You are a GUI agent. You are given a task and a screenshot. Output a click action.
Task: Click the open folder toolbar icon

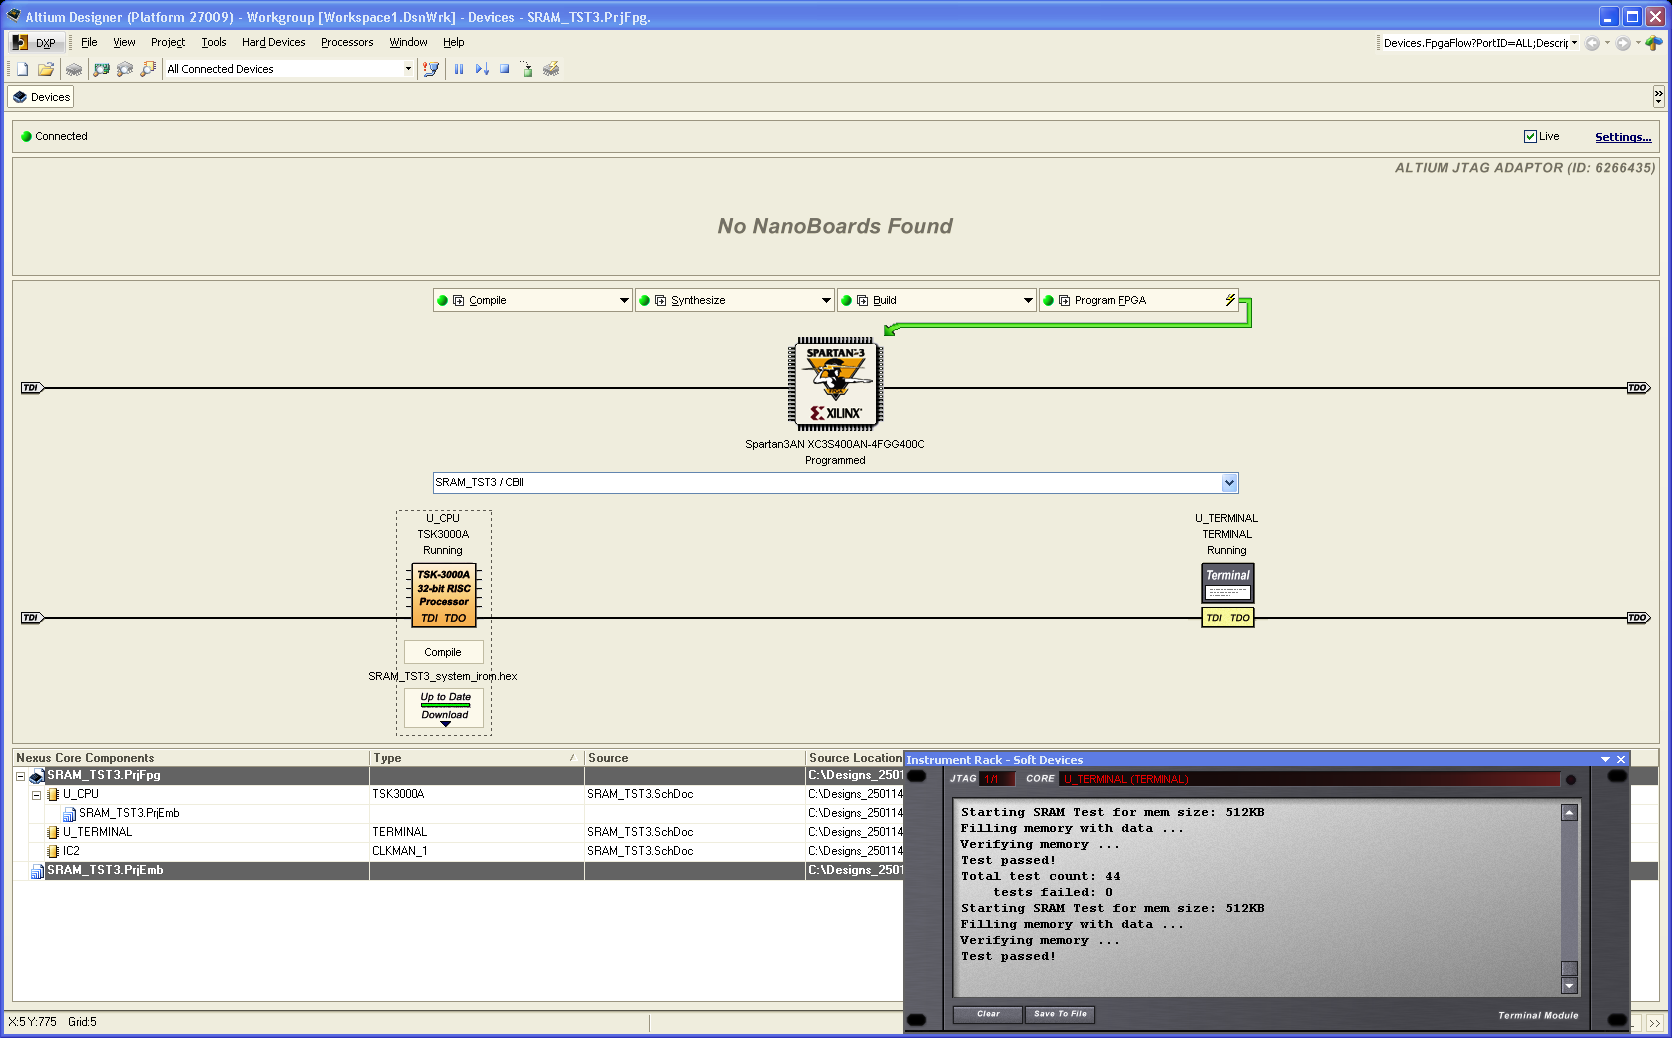pos(45,69)
